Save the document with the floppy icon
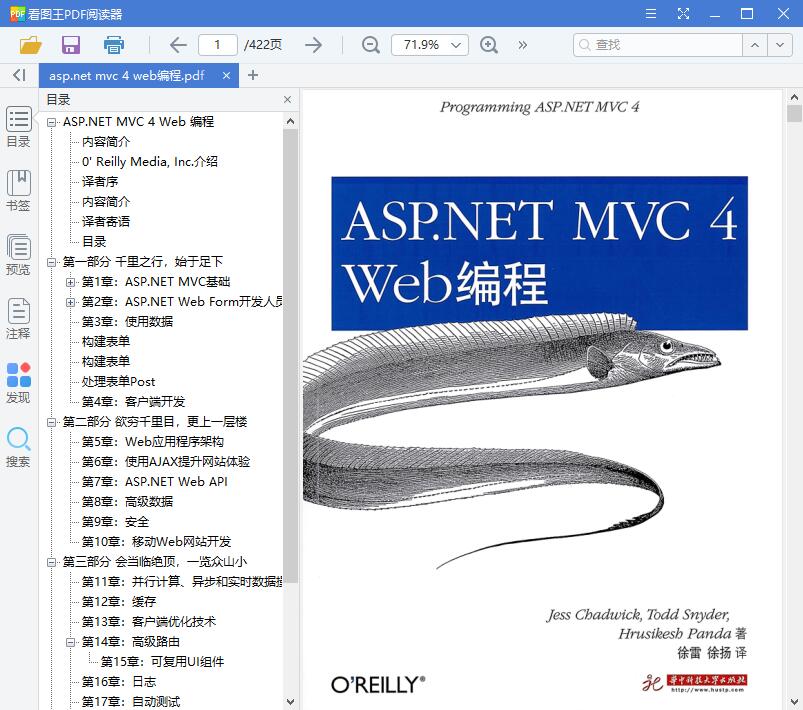This screenshot has width=803, height=710. click(71, 45)
